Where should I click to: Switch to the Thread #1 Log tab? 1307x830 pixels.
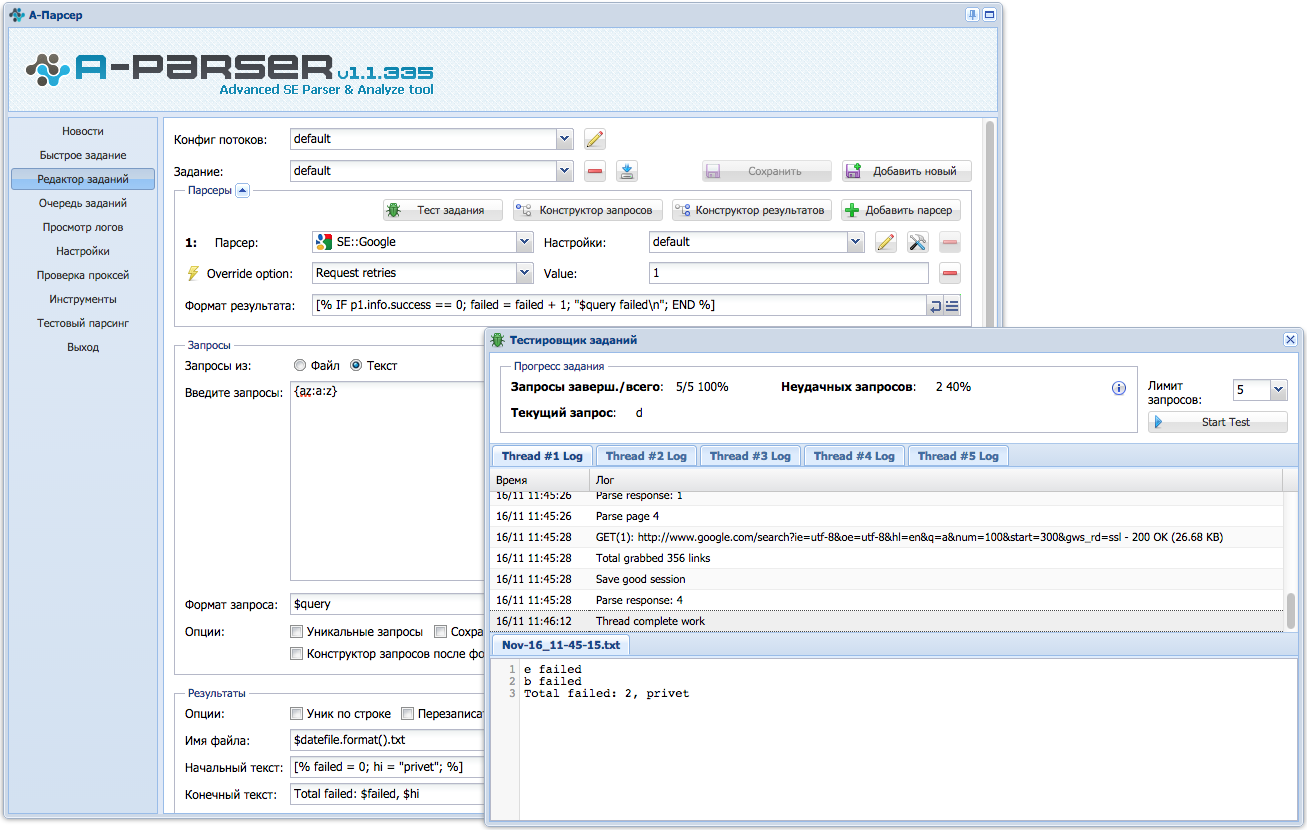click(542, 456)
